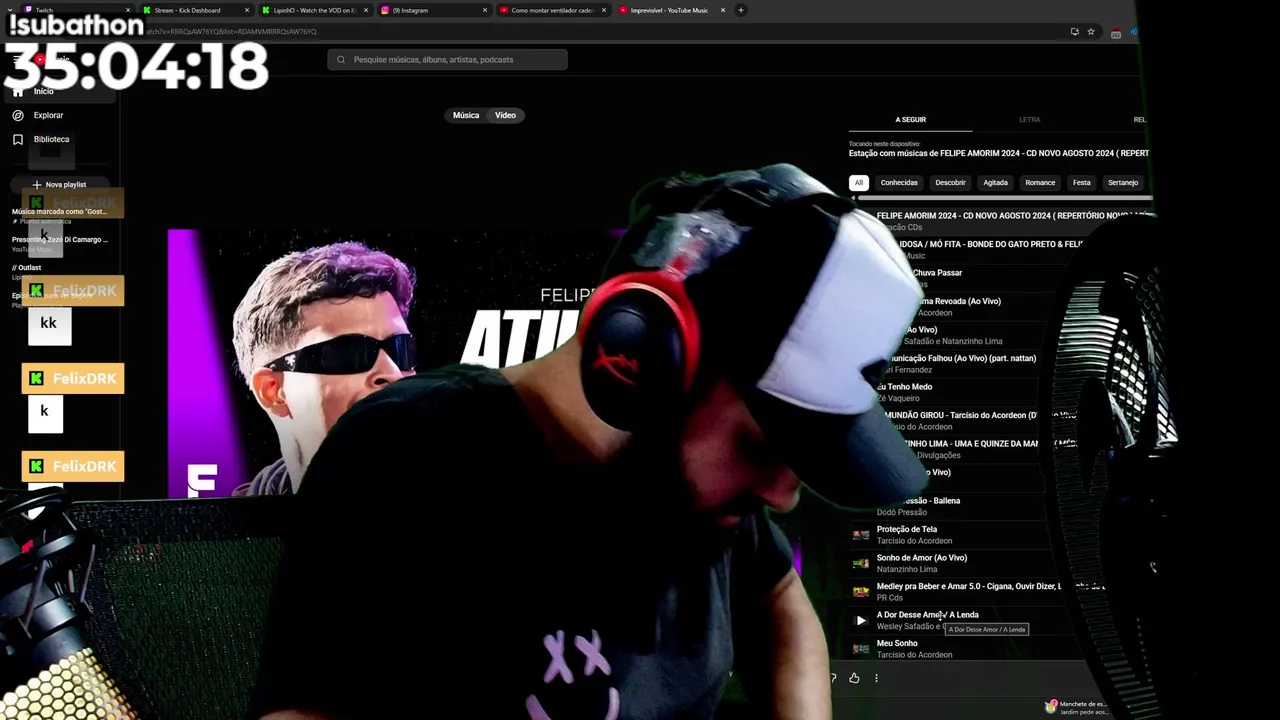Close the Instagram browser tab
This screenshot has width=1280, height=720.
coord(485,10)
